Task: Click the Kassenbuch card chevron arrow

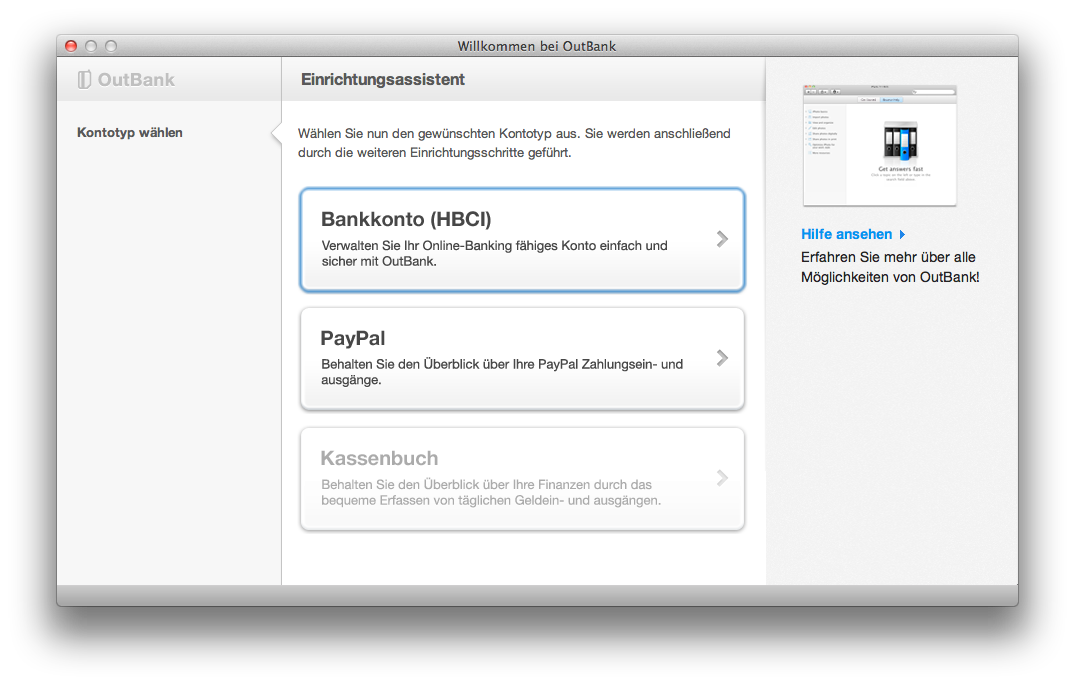Action: pos(722,478)
